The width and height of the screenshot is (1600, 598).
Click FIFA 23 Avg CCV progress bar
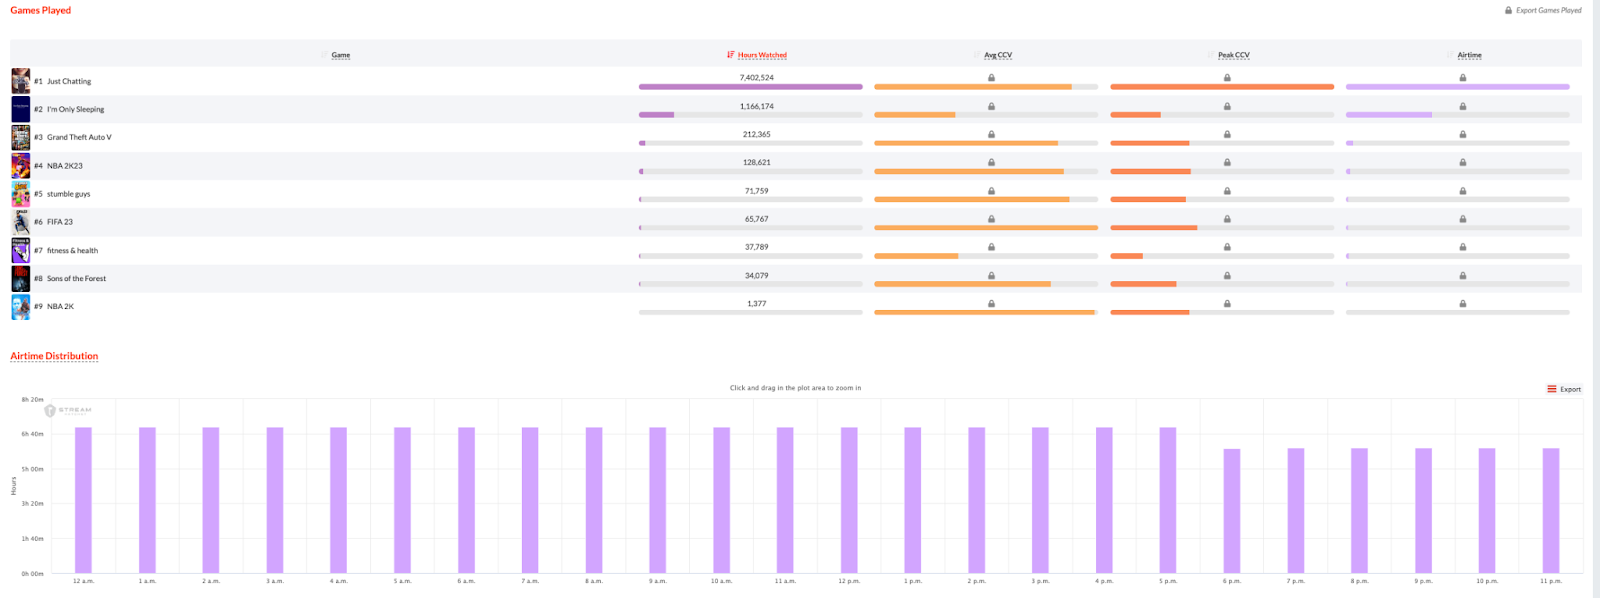click(x=986, y=228)
